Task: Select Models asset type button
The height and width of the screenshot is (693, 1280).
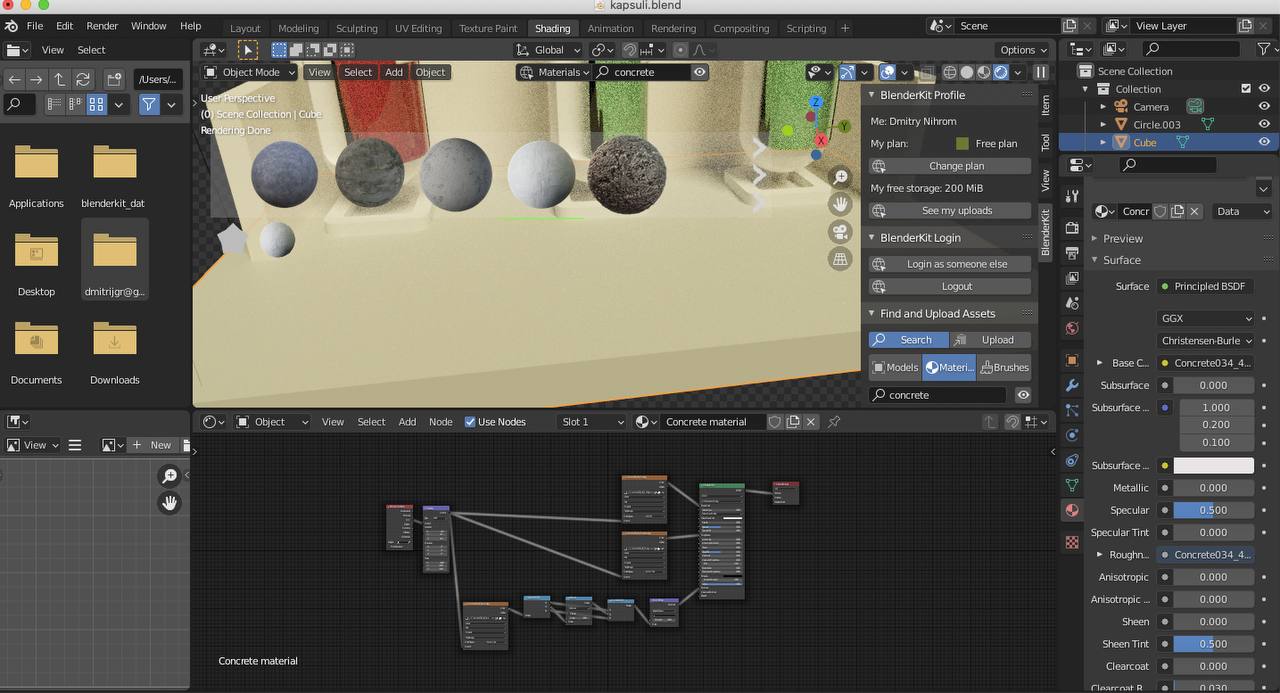Action: [895, 367]
